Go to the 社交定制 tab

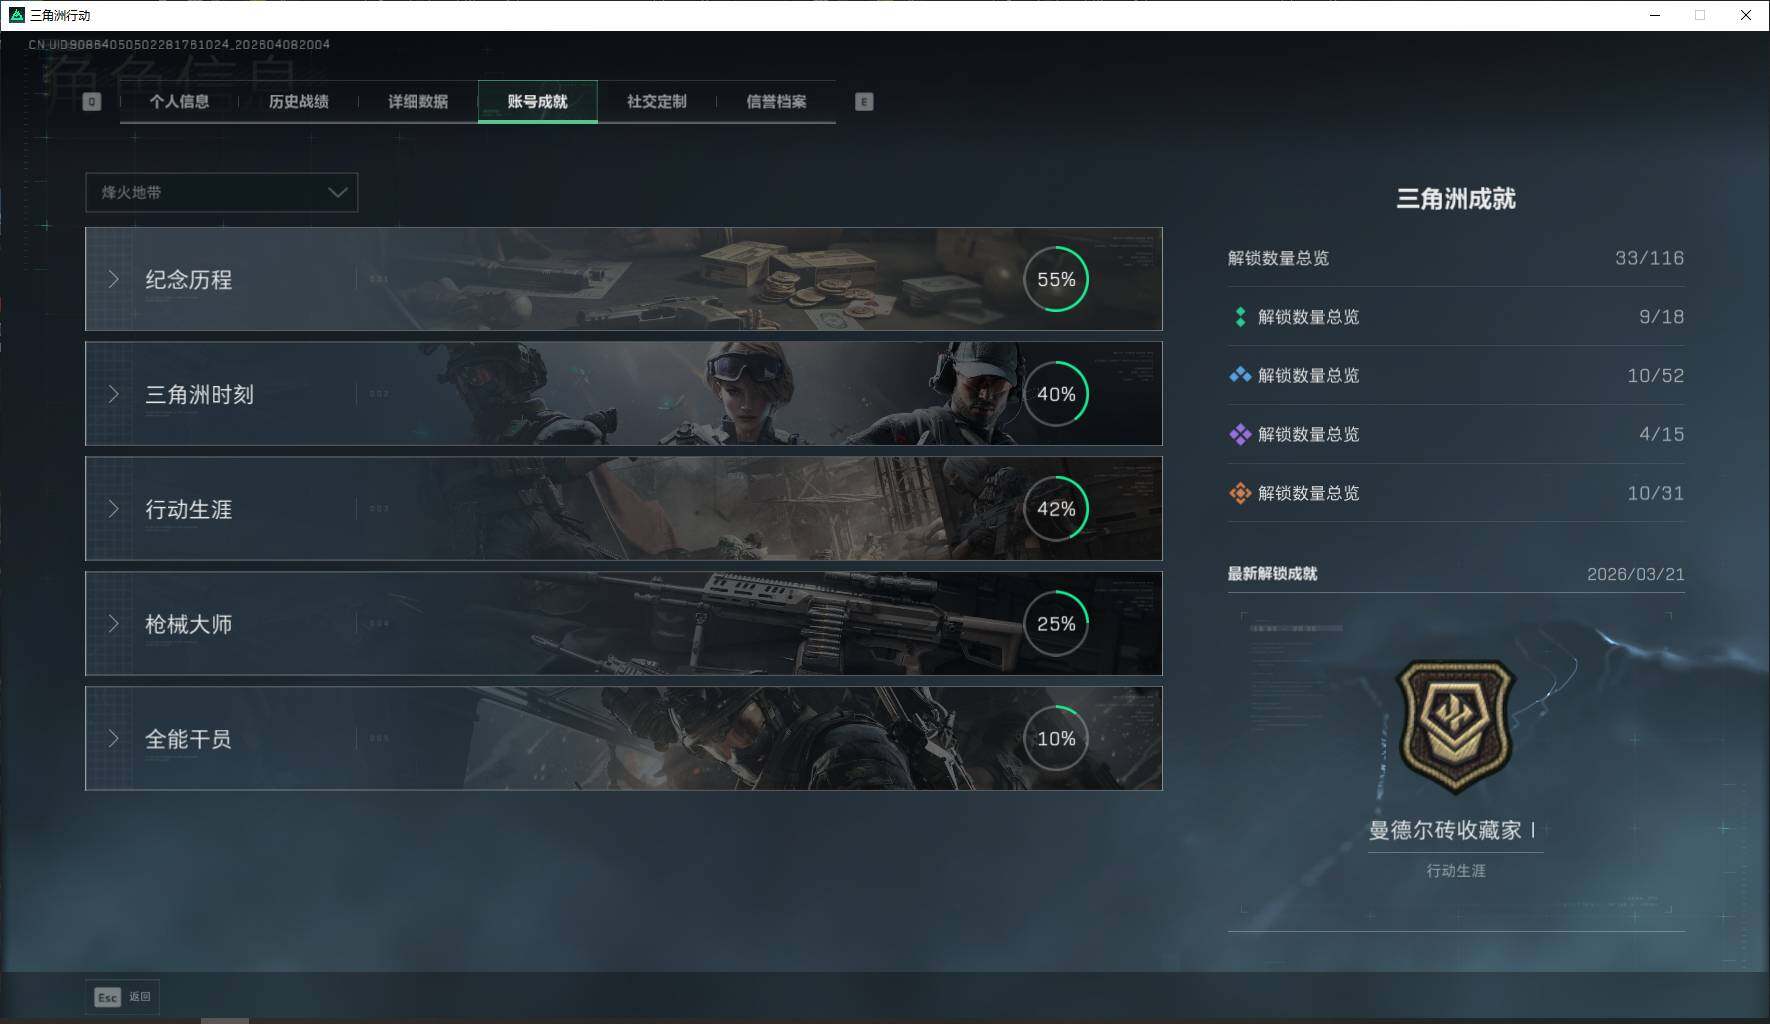click(657, 101)
